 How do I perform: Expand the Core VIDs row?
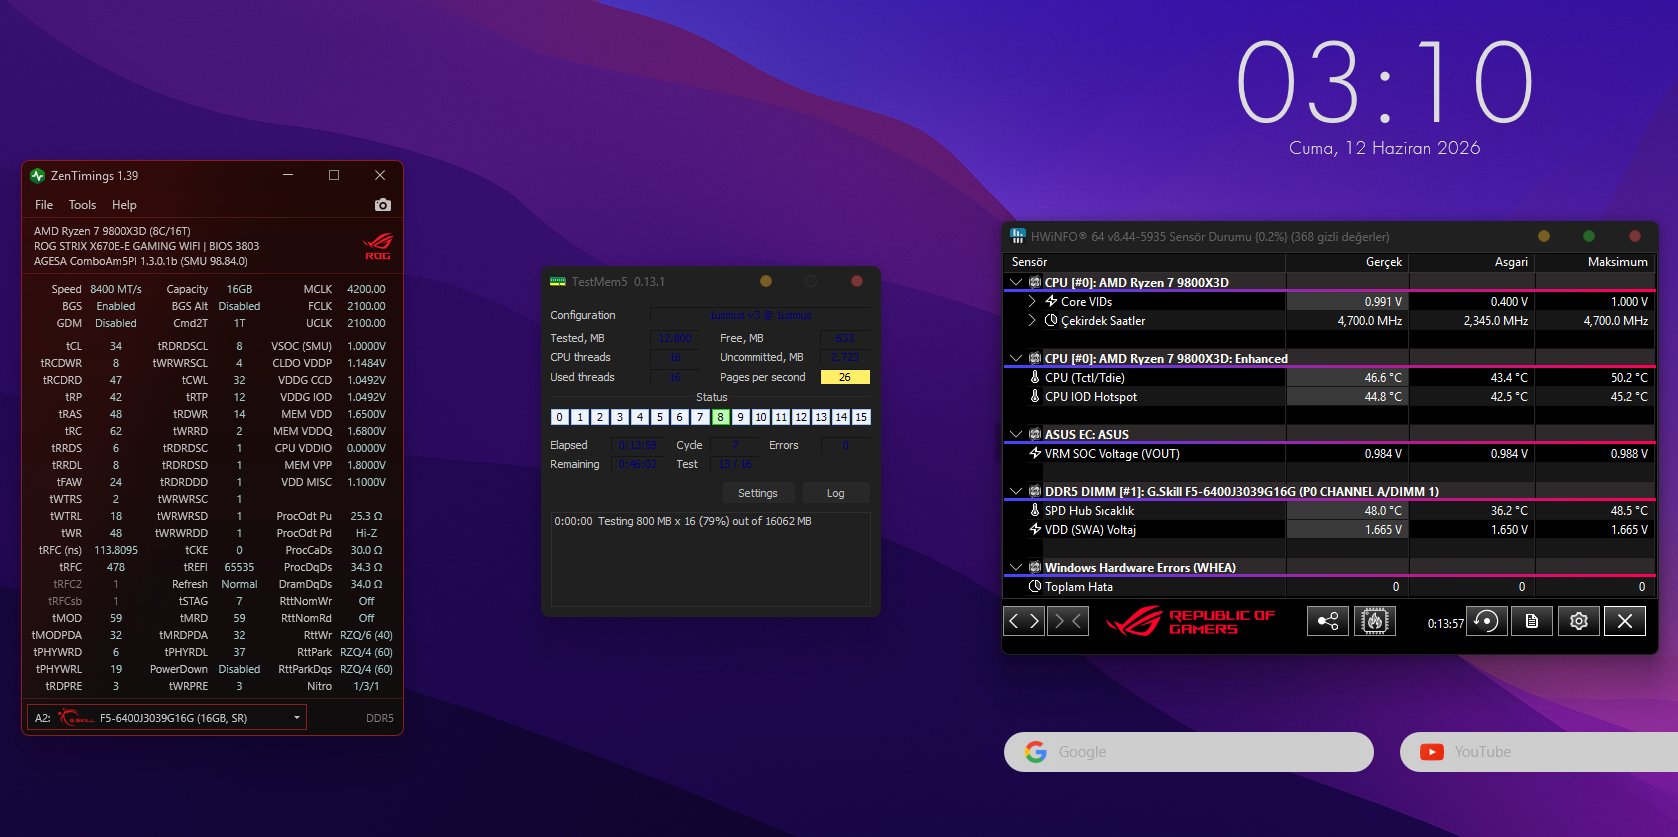click(1032, 301)
